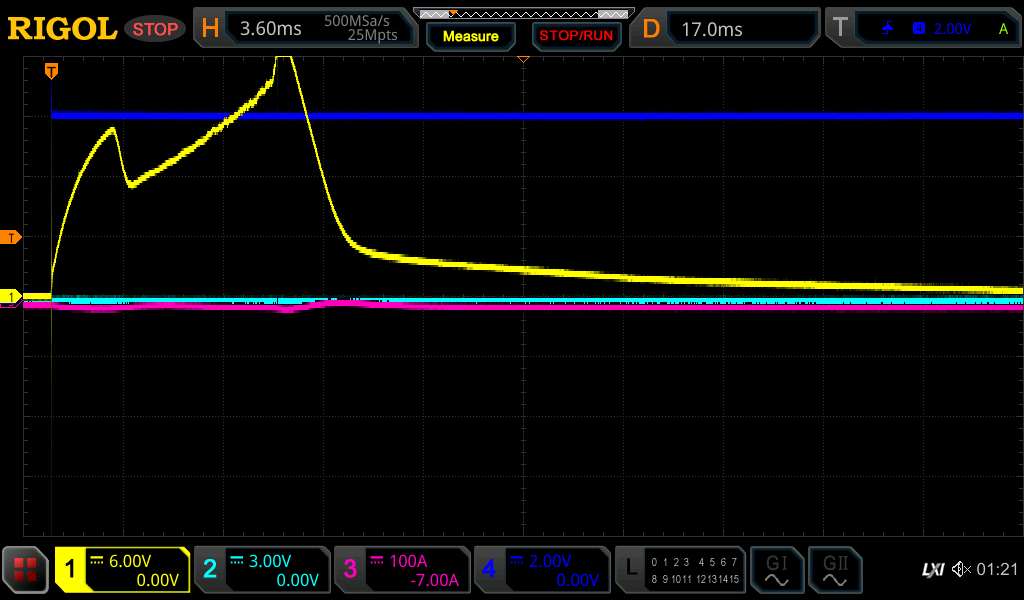This screenshot has width=1024, height=600.
Task: Open the delay settings showing 17.0ms
Action: click(x=728, y=28)
